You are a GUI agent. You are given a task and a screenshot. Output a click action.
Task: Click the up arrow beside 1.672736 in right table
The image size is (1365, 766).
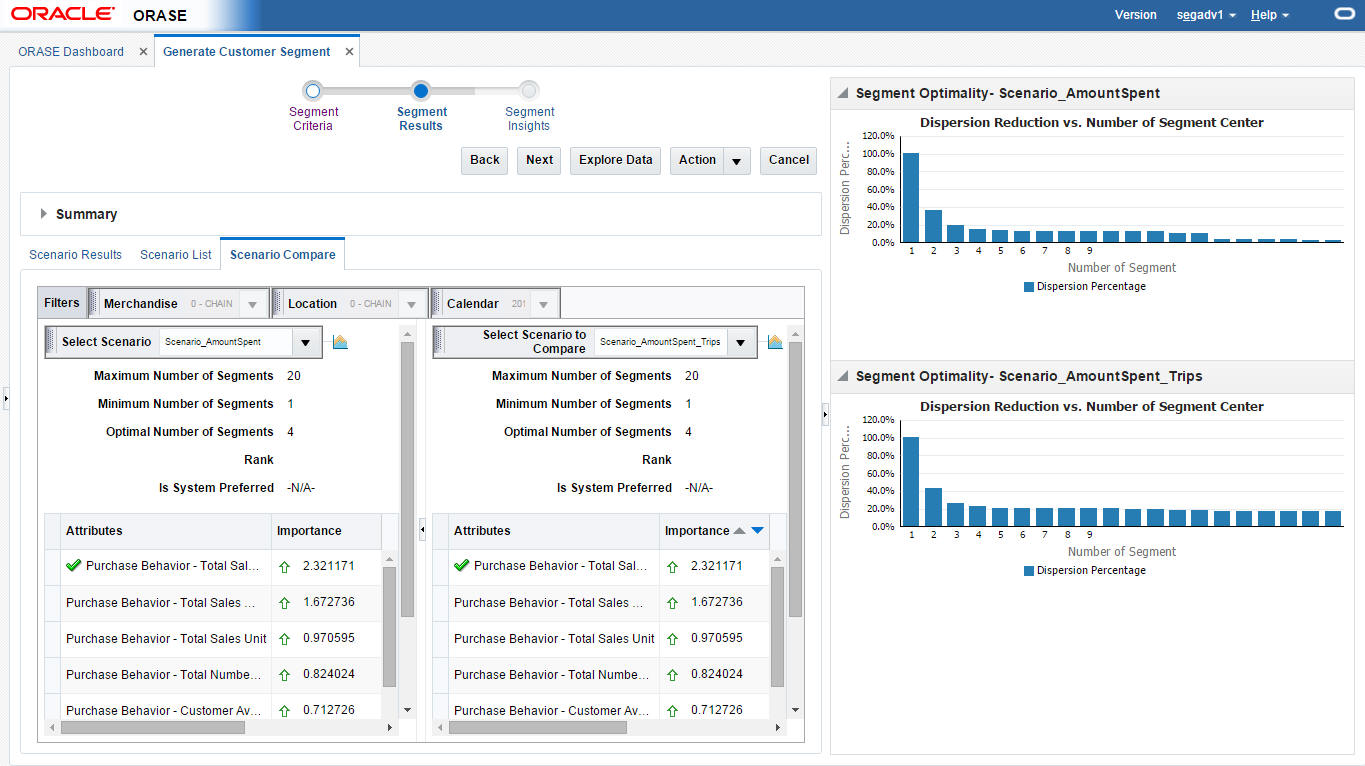point(672,603)
